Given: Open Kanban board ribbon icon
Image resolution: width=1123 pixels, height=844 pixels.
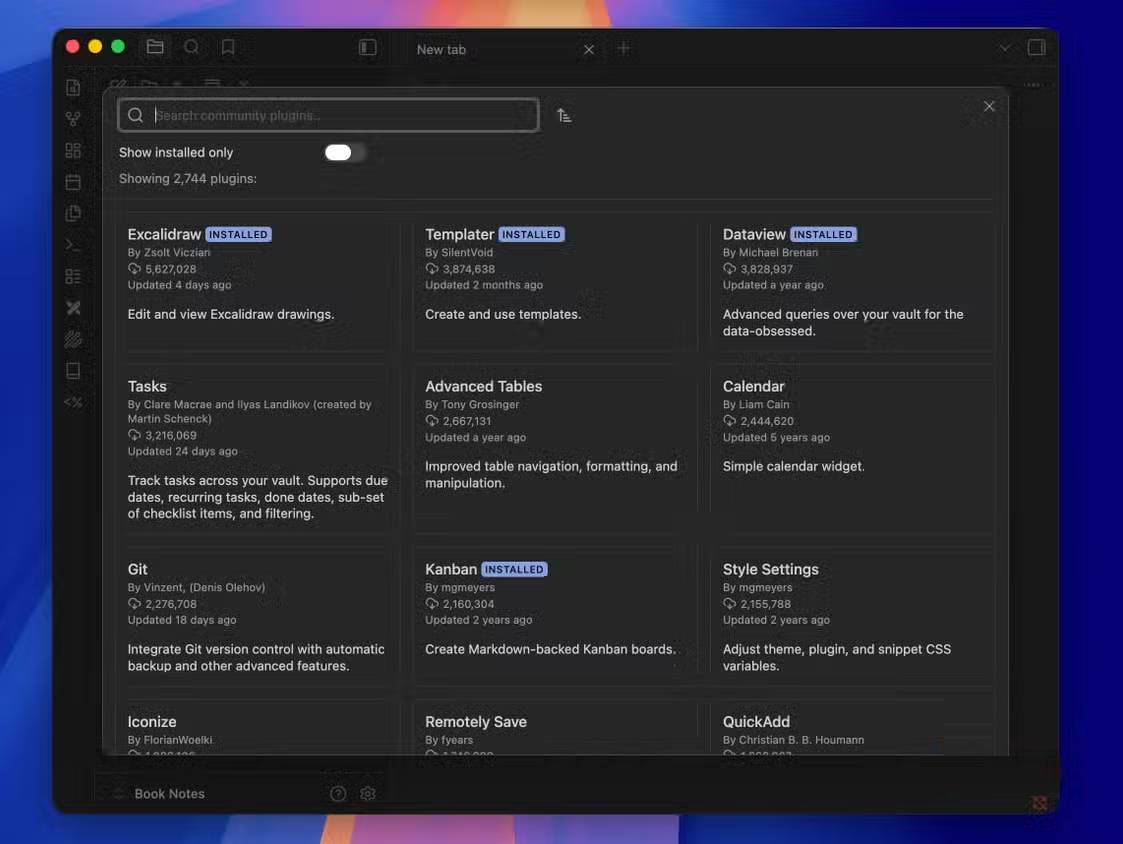Looking at the screenshot, I should (x=73, y=277).
